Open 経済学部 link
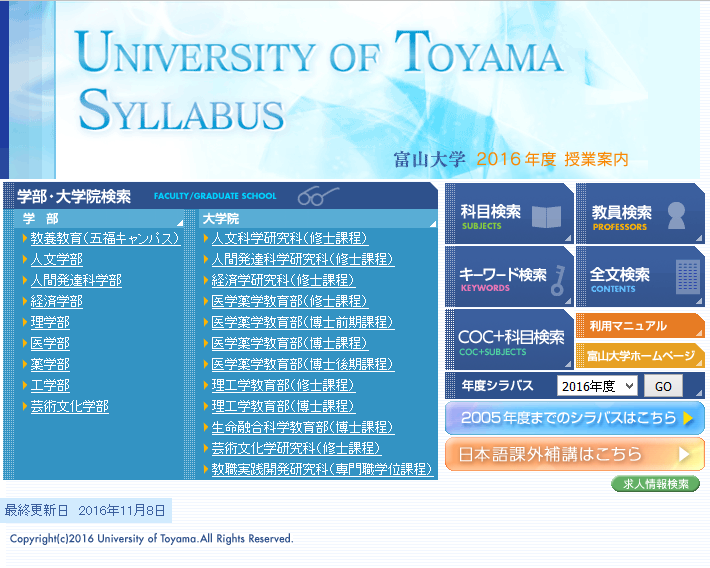 pyautogui.click(x=57, y=301)
